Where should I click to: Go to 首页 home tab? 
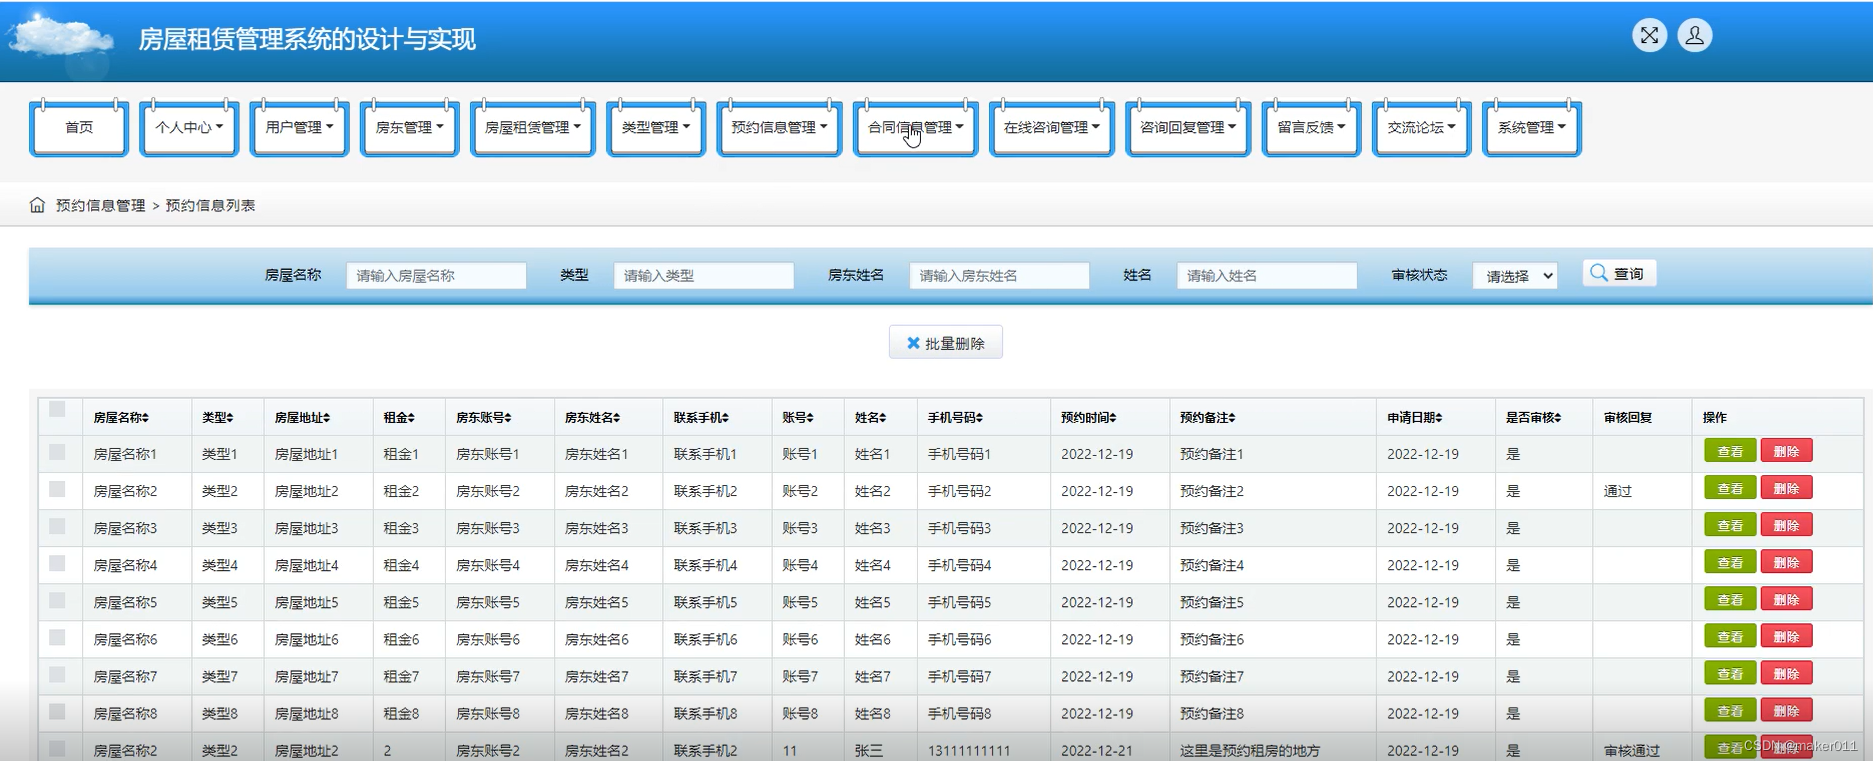tap(79, 128)
